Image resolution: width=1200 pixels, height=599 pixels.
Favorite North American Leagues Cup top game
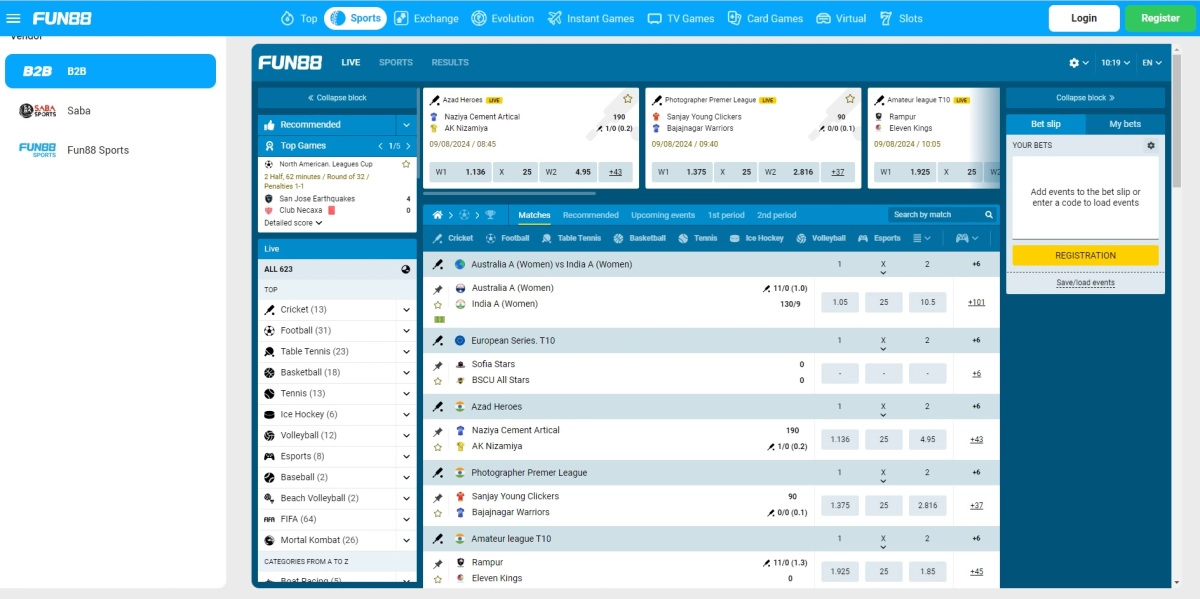coord(406,164)
